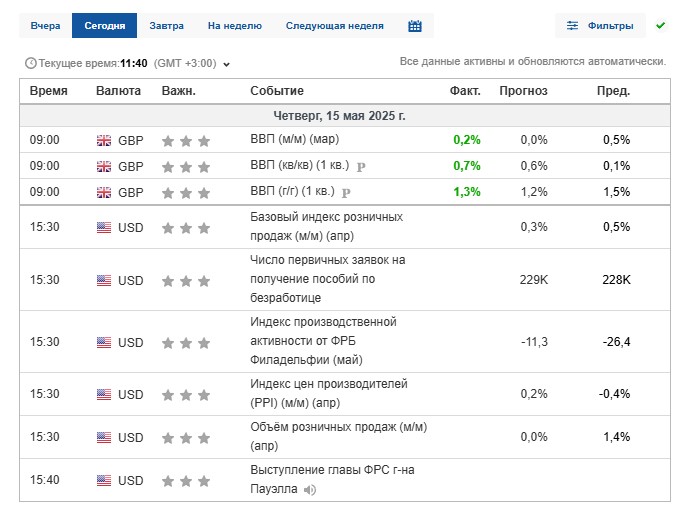The height and width of the screenshot is (515, 679).
Task: Select the Сегодня tab
Action: pyautogui.click(x=104, y=26)
